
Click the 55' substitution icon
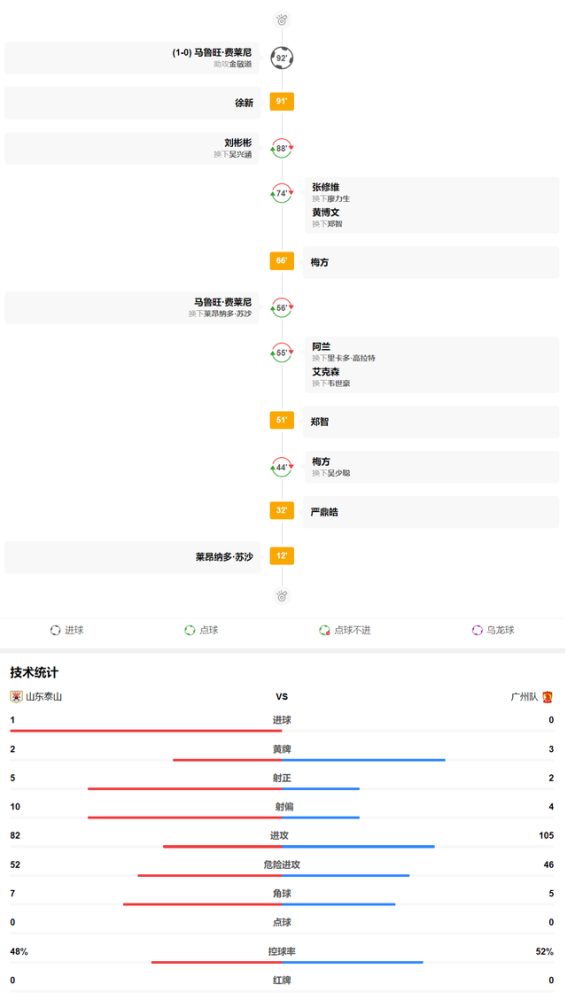282,352
